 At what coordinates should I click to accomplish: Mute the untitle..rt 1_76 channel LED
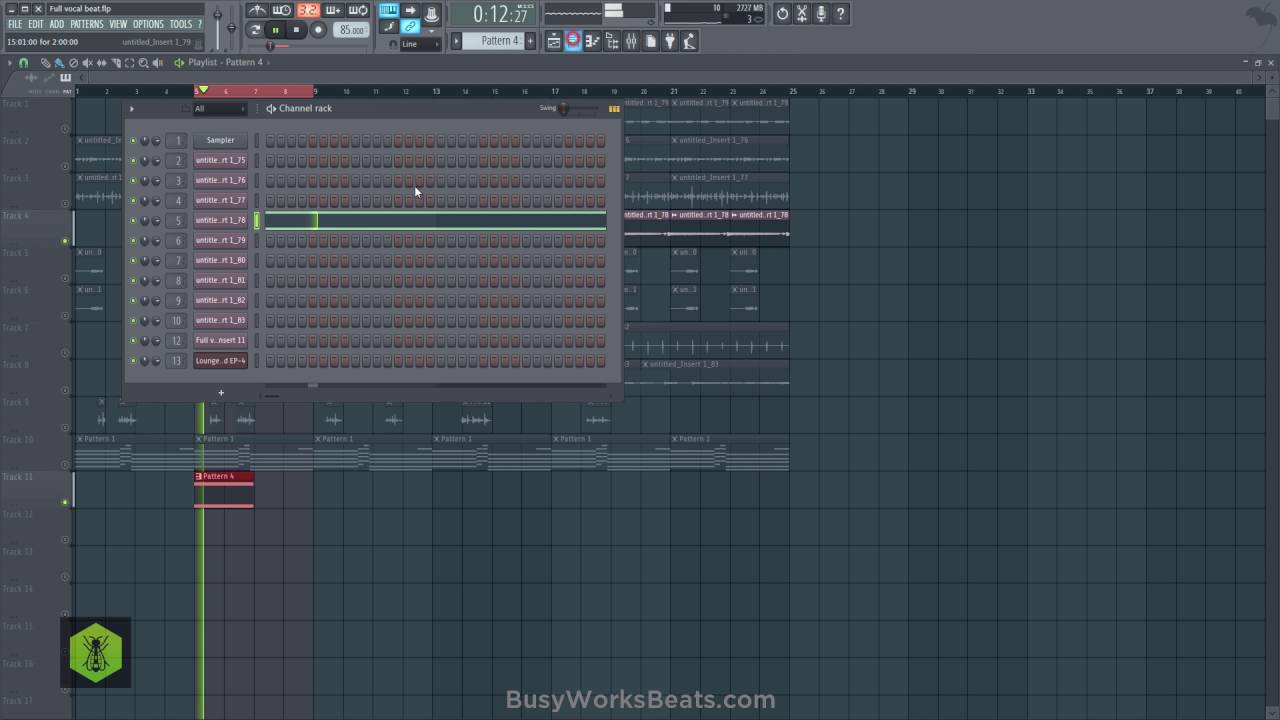pyautogui.click(x=133, y=180)
